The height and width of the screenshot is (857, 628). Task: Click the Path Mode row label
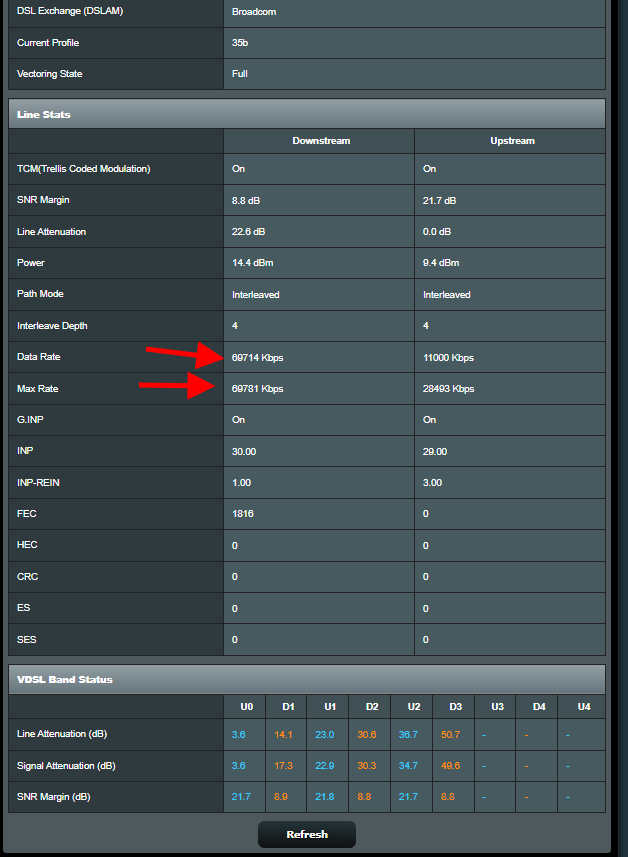40,294
